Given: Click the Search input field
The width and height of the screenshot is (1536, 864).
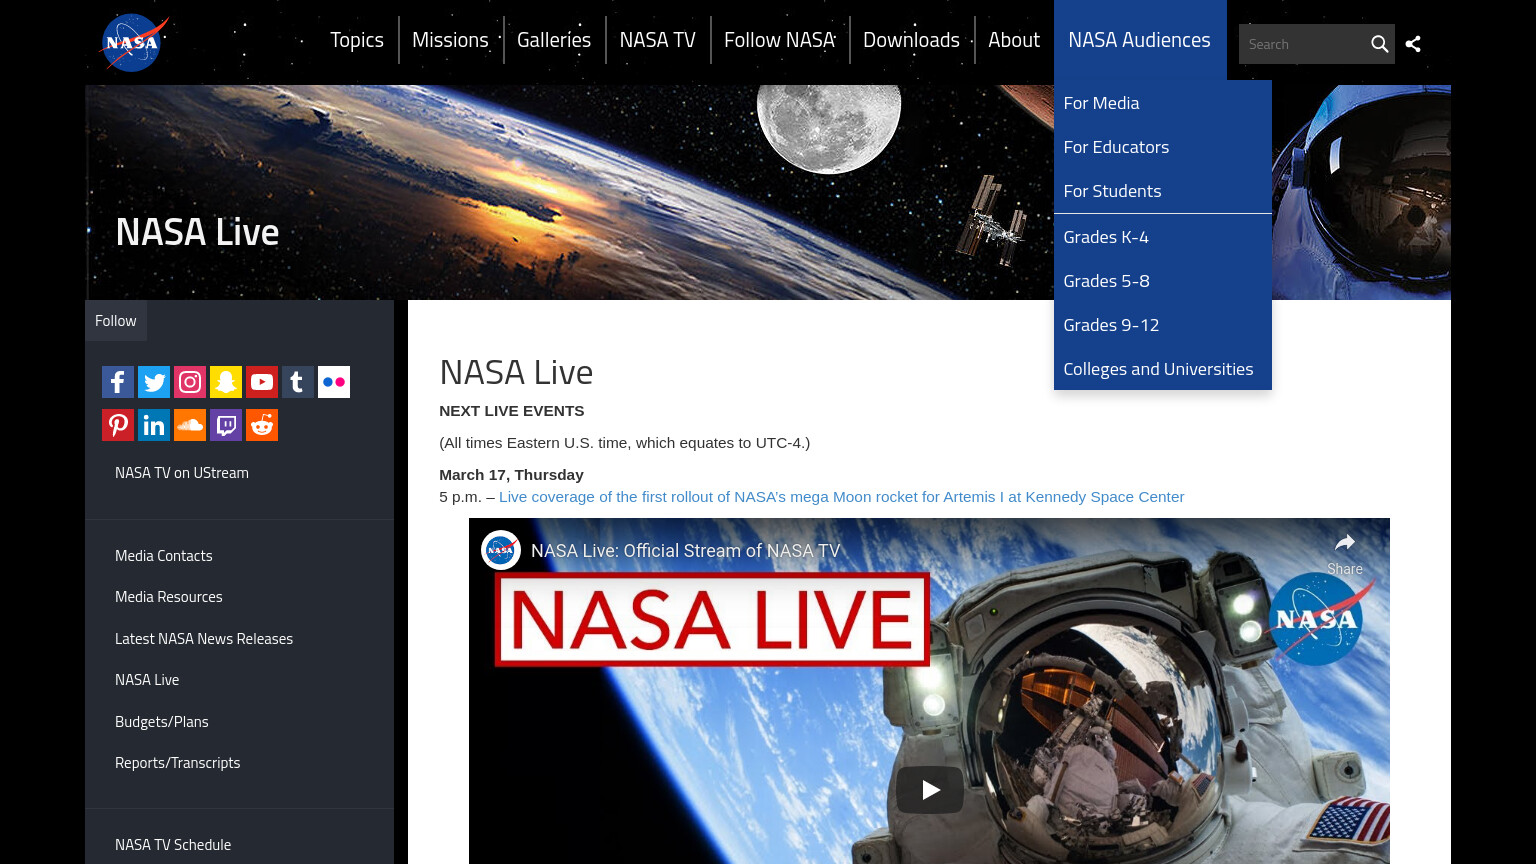Looking at the screenshot, I should (1303, 44).
